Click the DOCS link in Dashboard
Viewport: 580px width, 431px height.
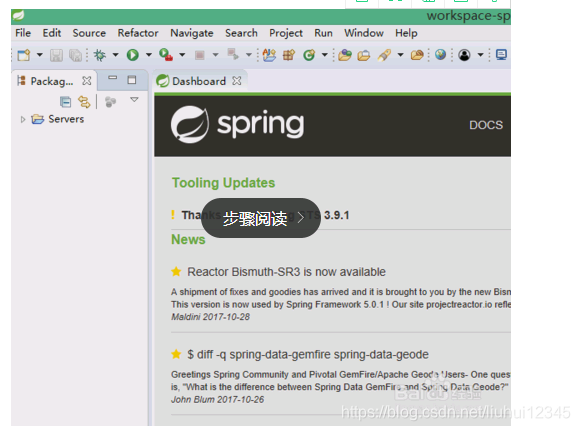486,125
